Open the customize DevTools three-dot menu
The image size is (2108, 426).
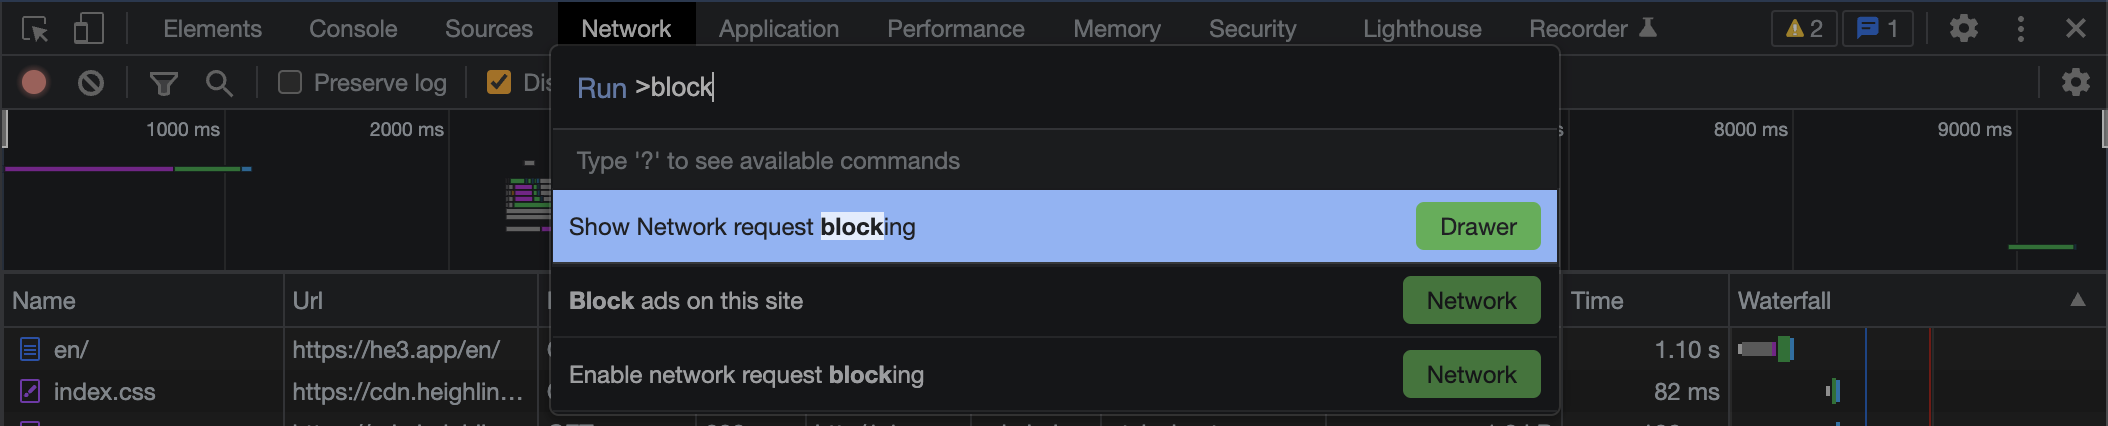pos(2020,29)
